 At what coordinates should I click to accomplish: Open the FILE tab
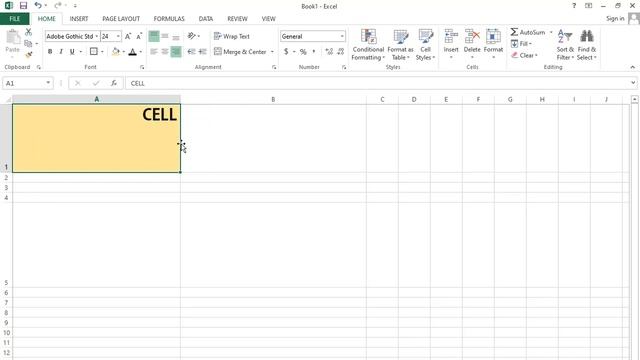point(15,19)
